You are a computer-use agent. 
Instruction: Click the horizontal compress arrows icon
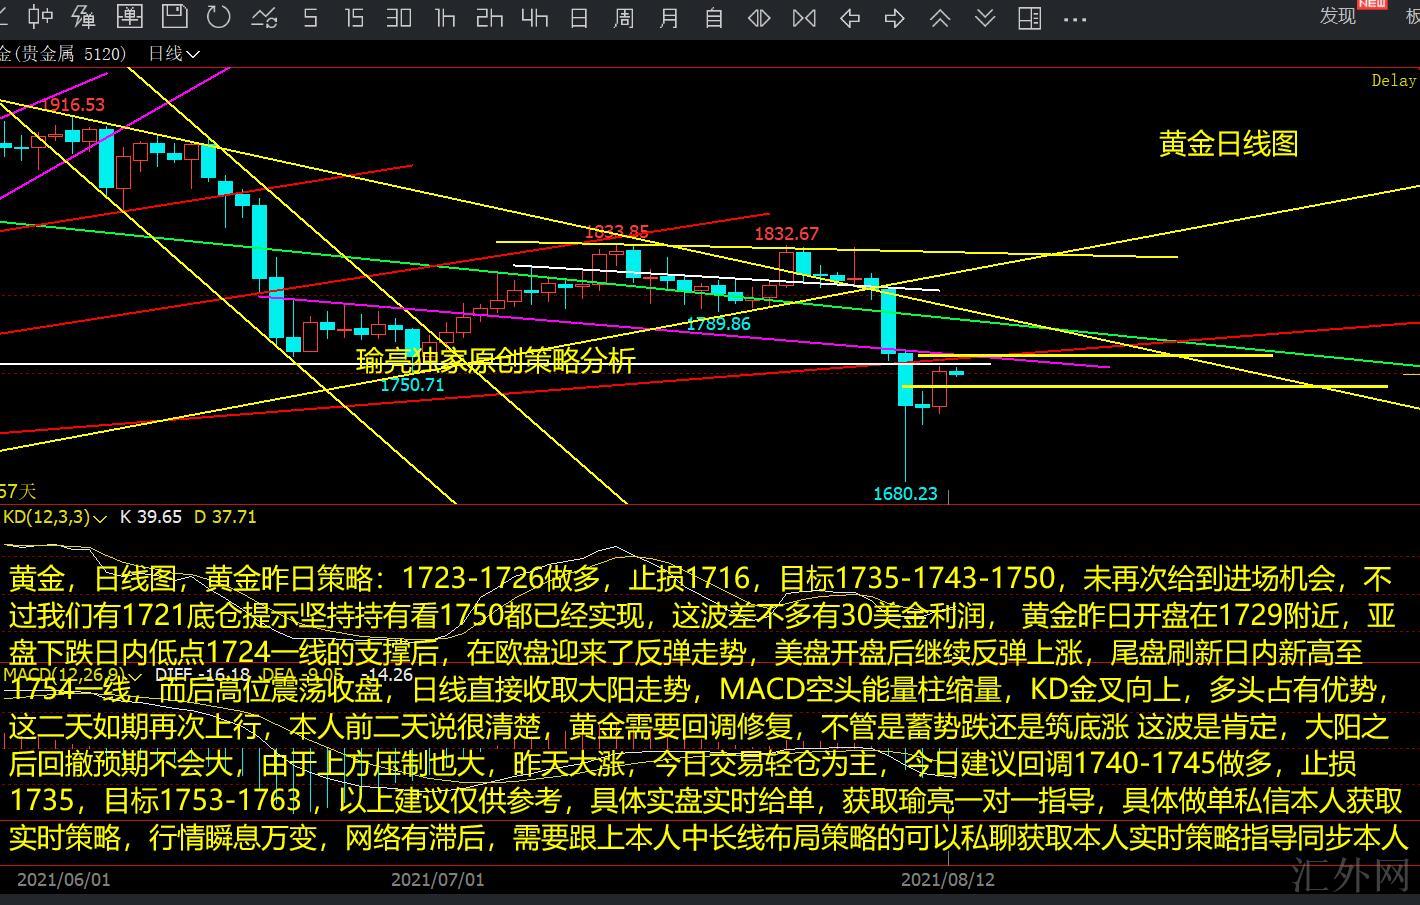tap(804, 18)
